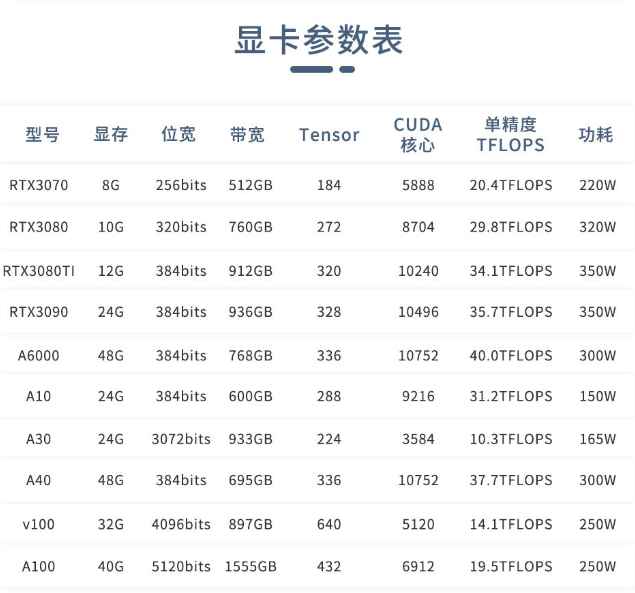The width and height of the screenshot is (635, 593).
Task: Click the CUDA cores value 10240
Action: click(418, 271)
